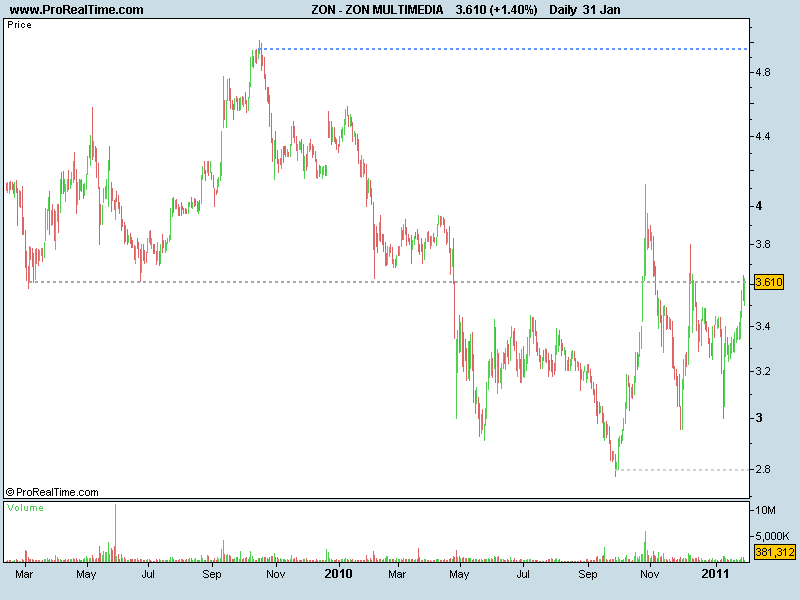
Task: Click the 3.8 price axis label
Action: pos(763,244)
